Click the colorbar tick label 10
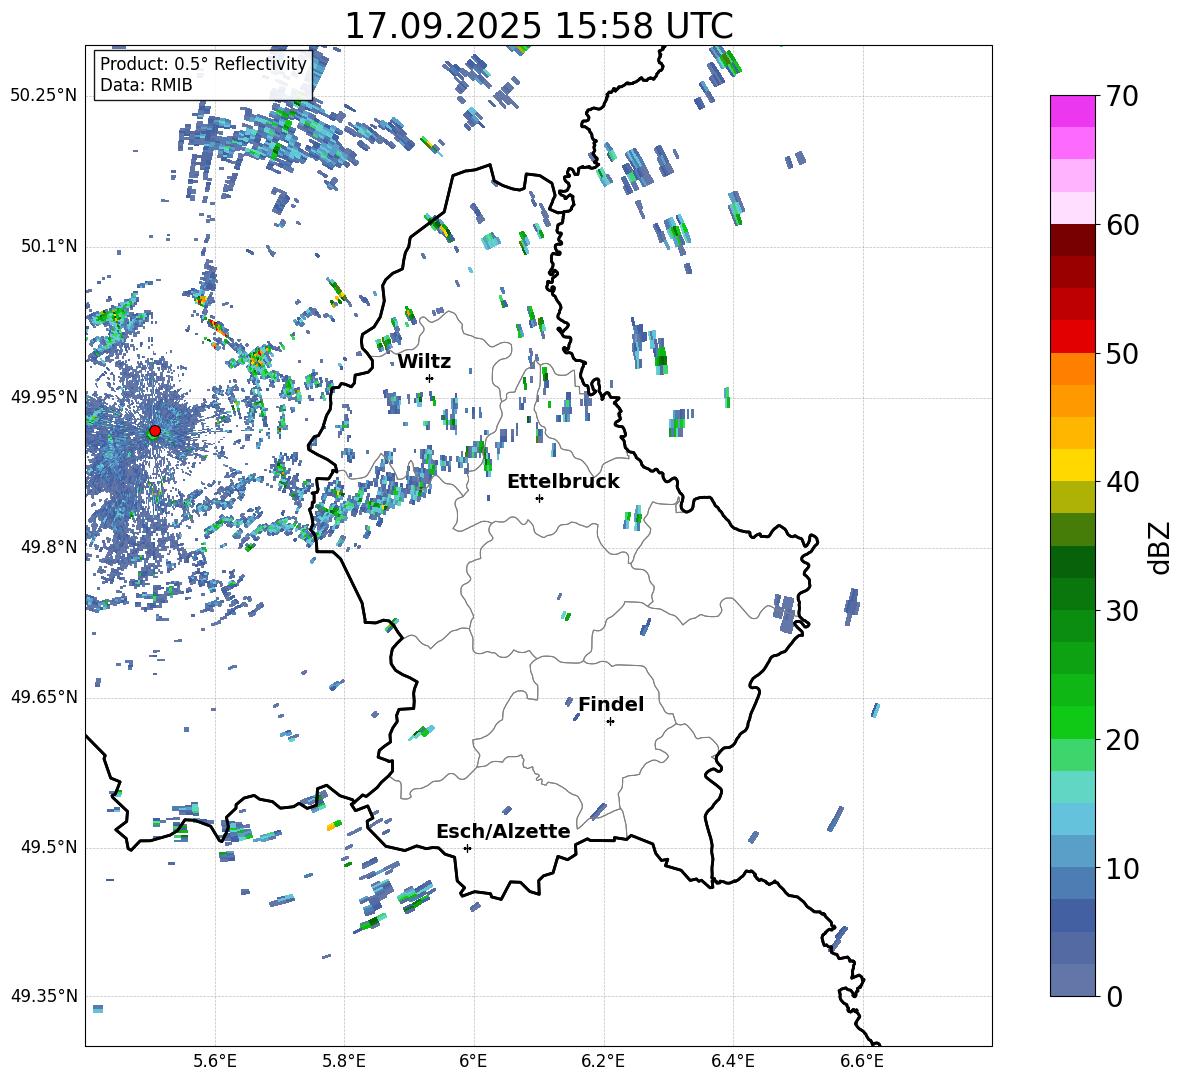The image size is (1184, 1081). coord(1122,868)
